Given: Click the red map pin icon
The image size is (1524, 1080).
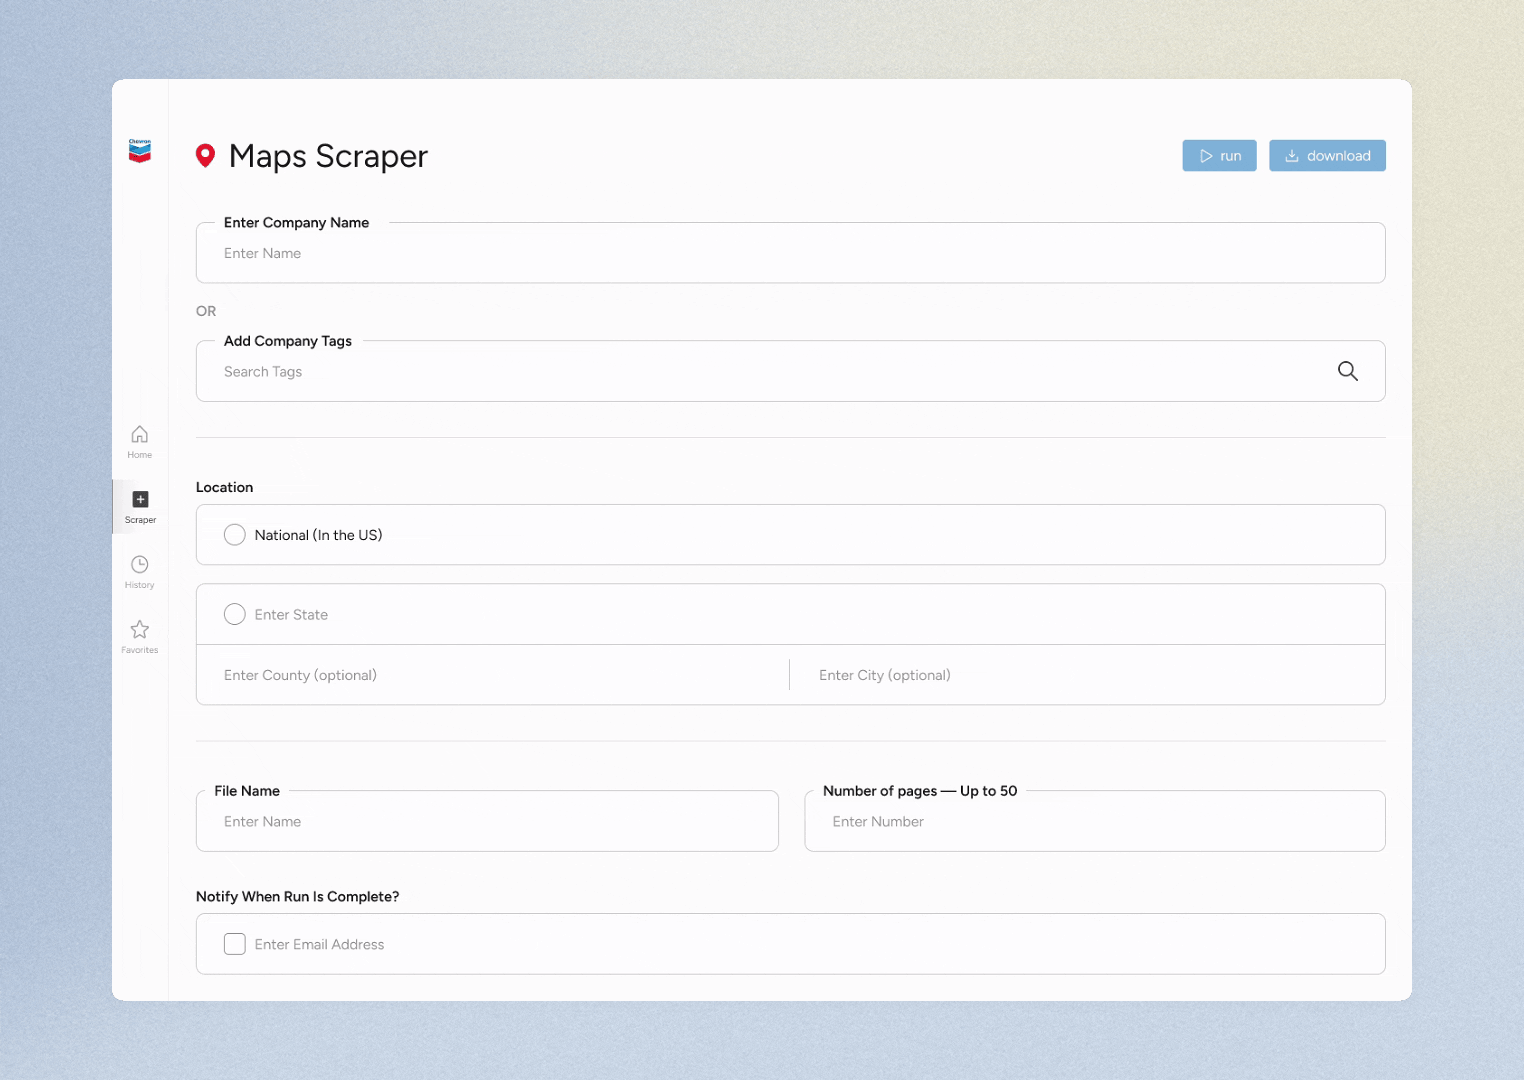Looking at the screenshot, I should click(x=205, y=155).
